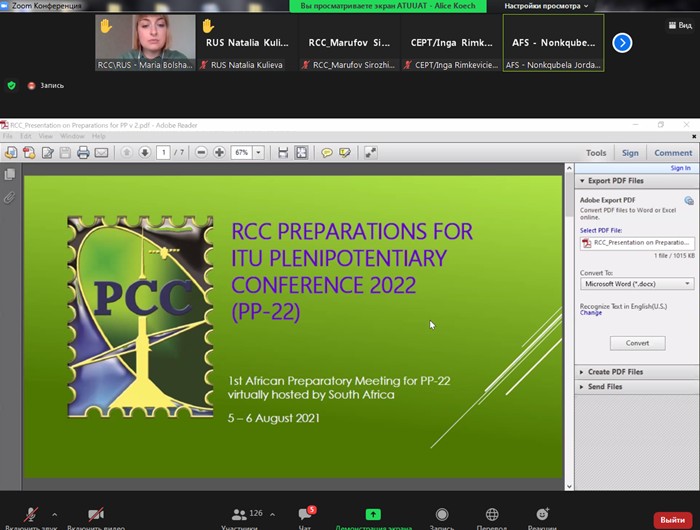Image resolution: width=700 pixels, height=530 pixels.
Task: Click the edit/sign document toolbar icon
Action: click(x=47, y=153)
